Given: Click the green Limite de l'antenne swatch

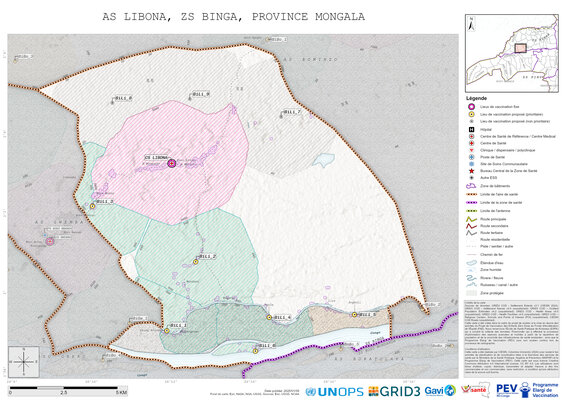Looking at the screenshot, I should [x=471, y=211].
